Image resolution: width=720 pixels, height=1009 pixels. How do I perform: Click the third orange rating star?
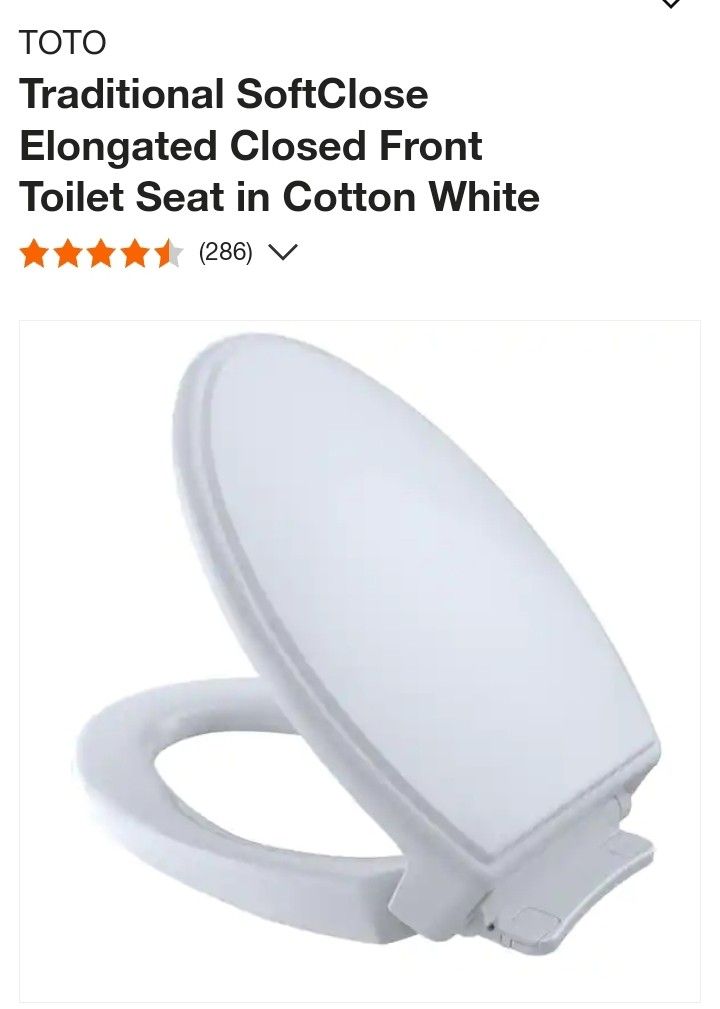tap(102, 252)
